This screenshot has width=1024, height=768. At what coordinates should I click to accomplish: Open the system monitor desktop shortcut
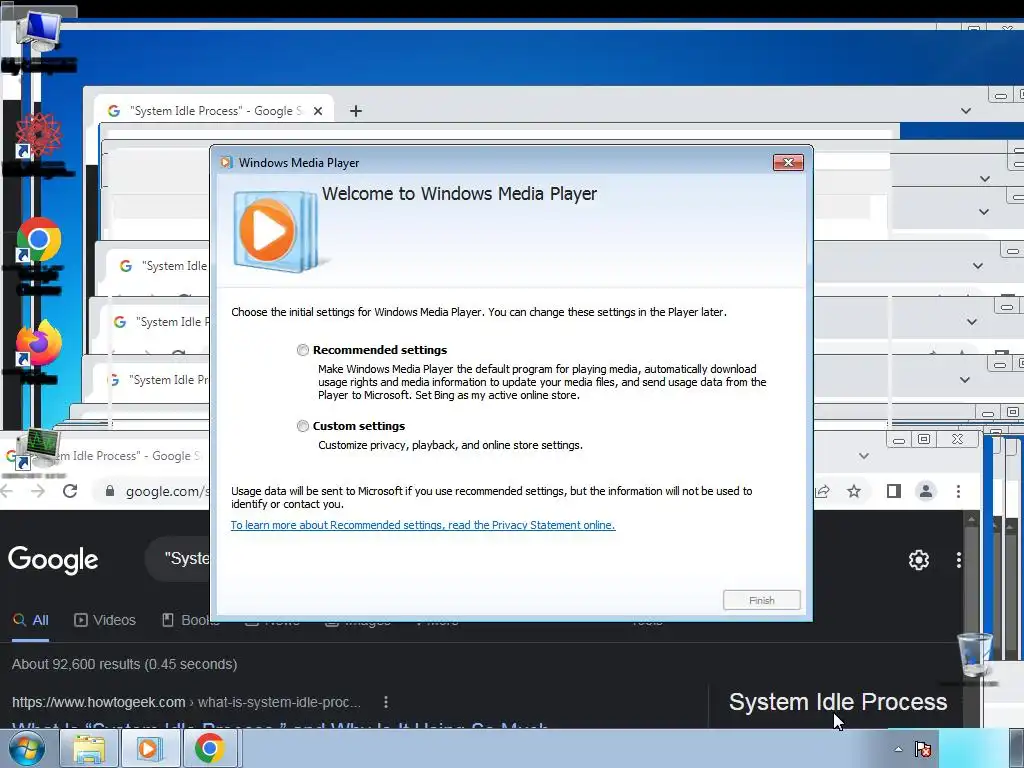(x=38, y=449)
